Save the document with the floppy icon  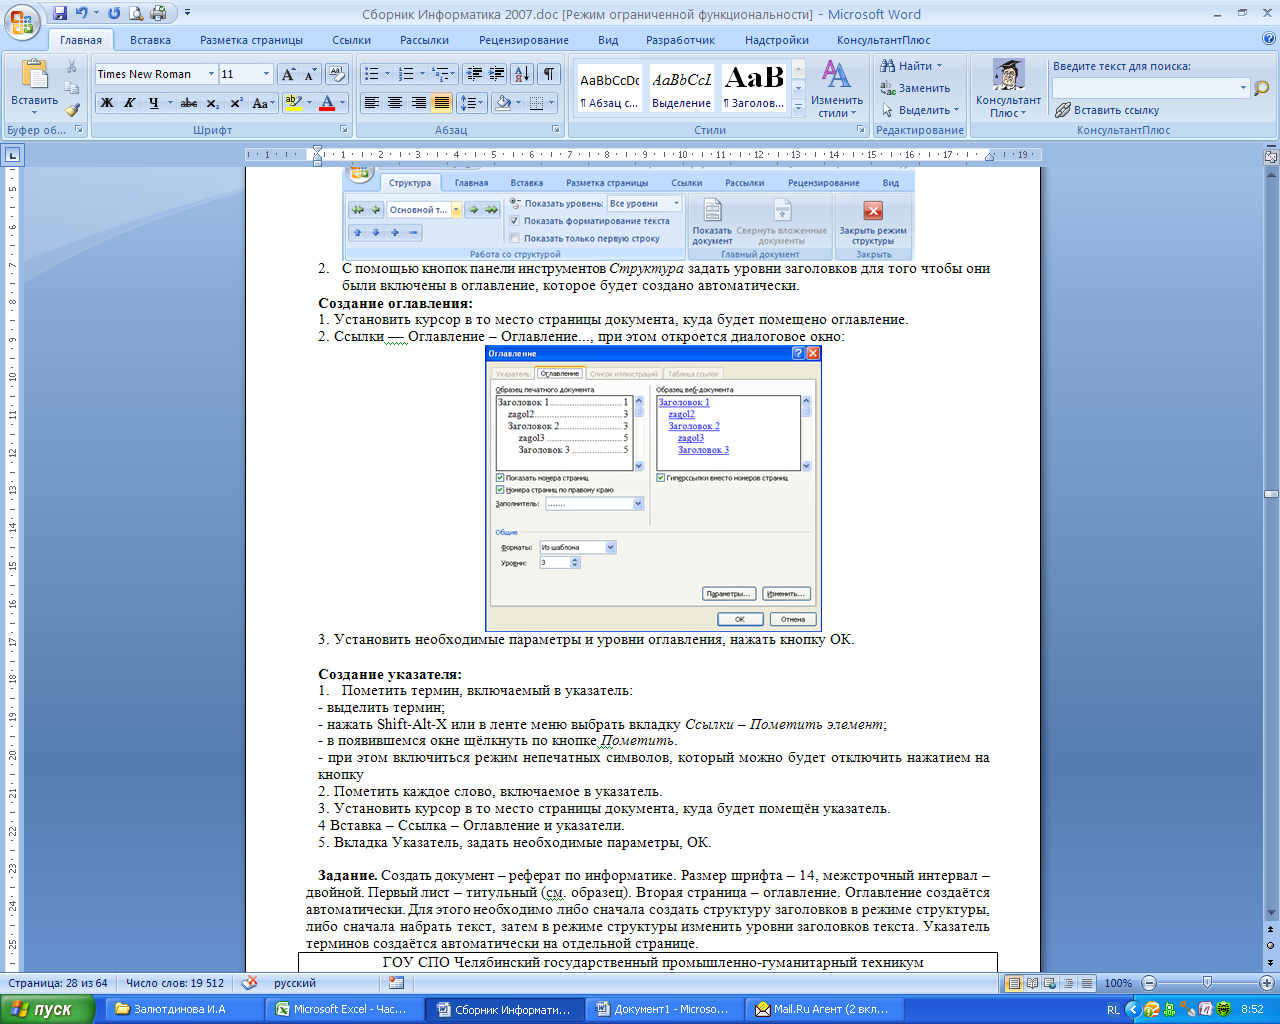(60, 14)
